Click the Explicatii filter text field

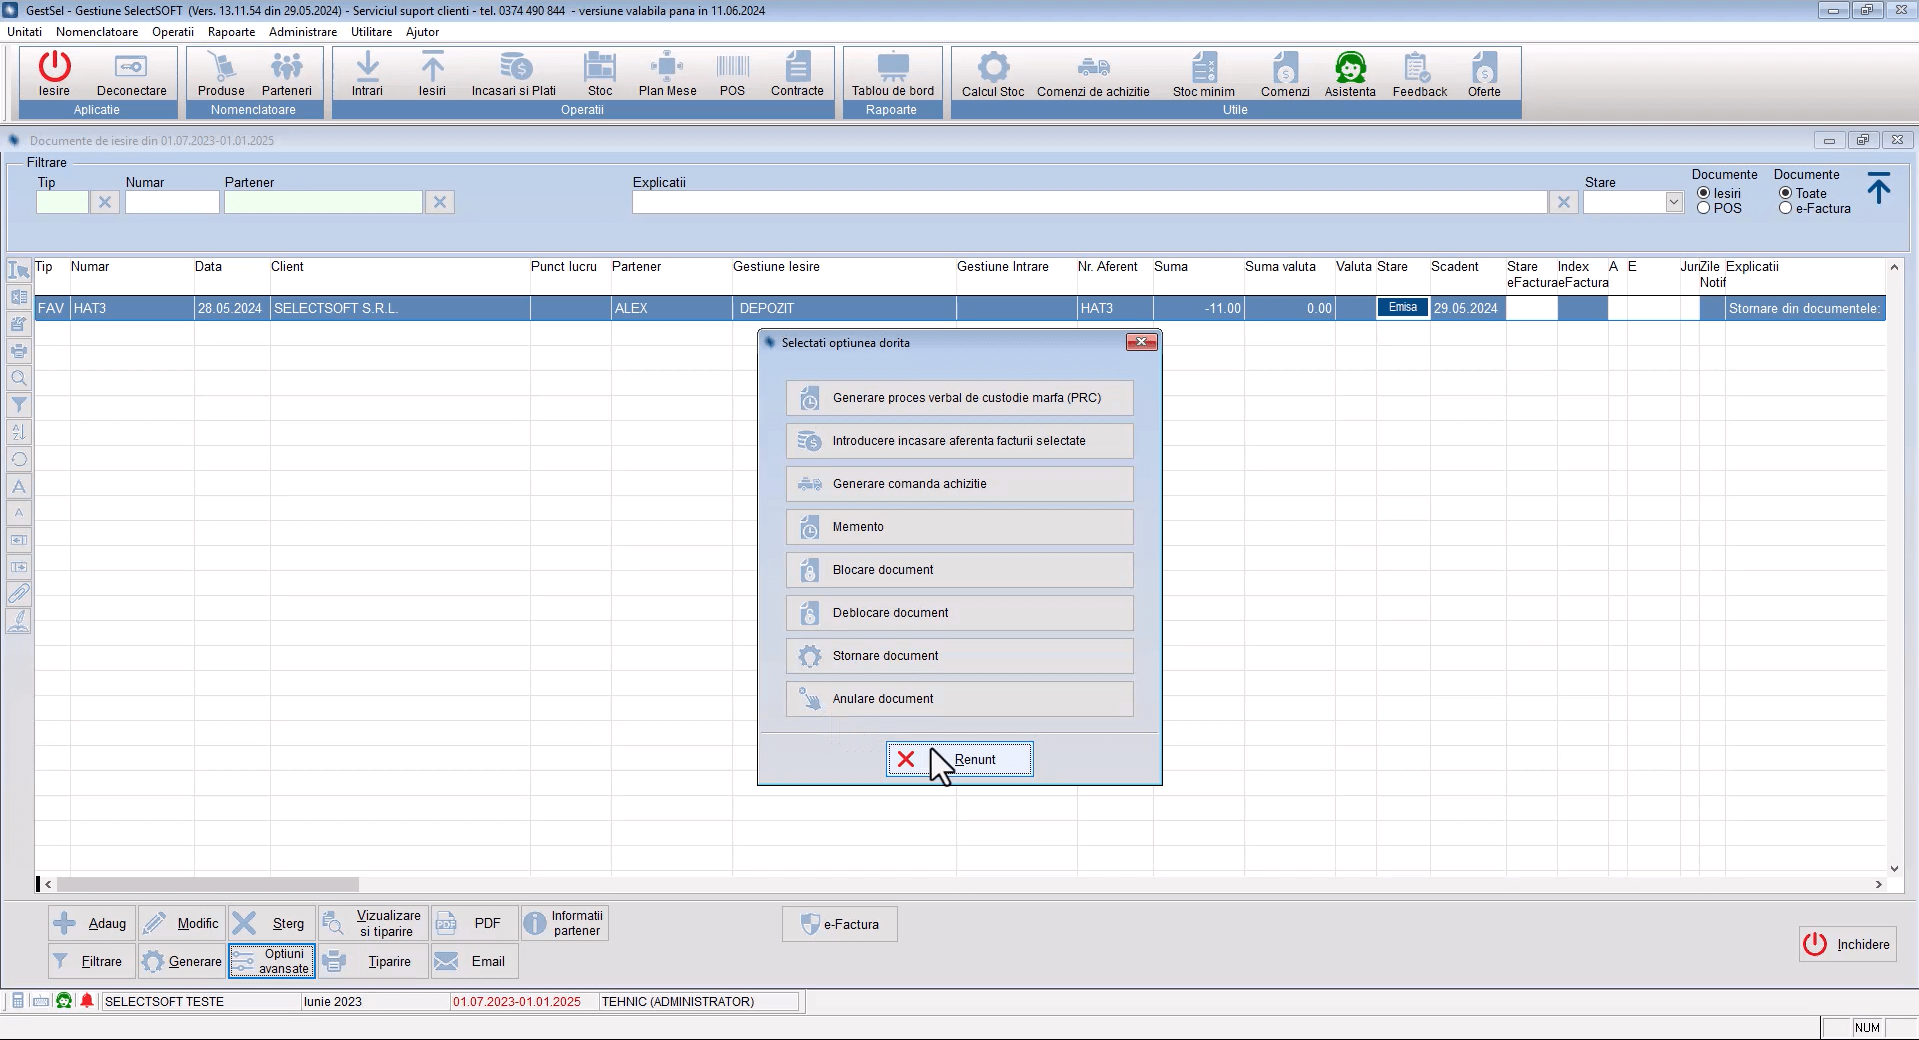(1089, 203)
